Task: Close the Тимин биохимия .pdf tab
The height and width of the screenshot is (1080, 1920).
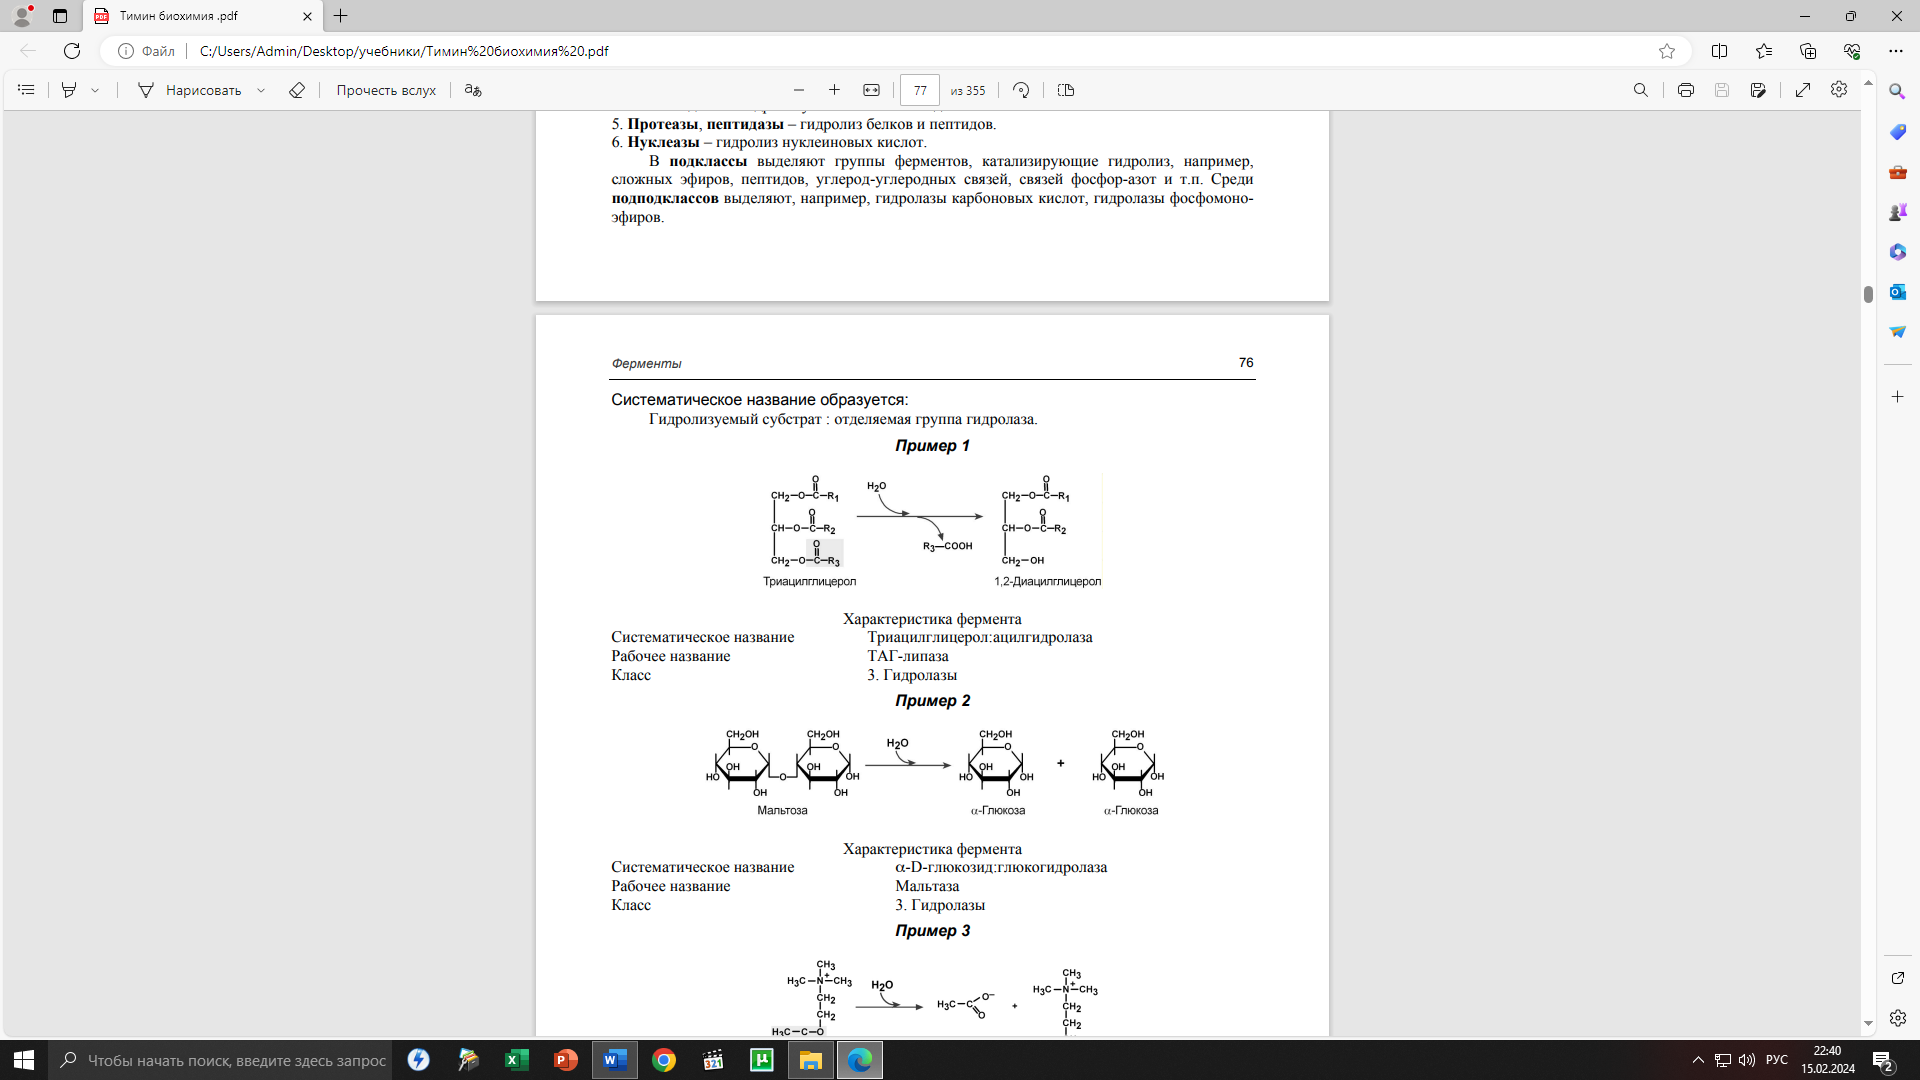Action: coord(307,16)
